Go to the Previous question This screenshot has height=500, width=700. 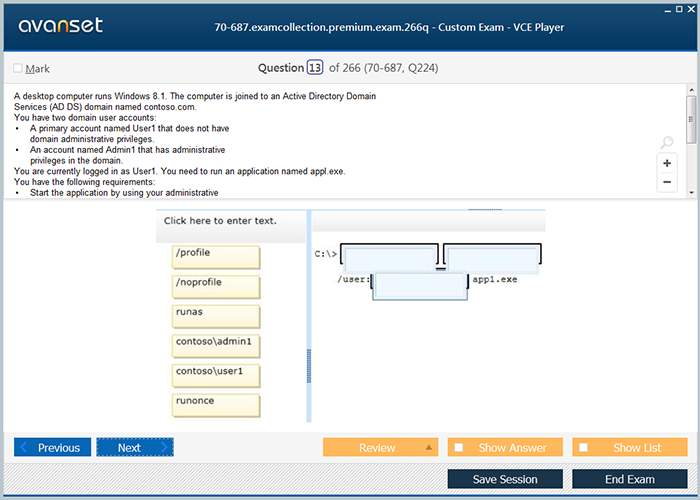(52, 447)
